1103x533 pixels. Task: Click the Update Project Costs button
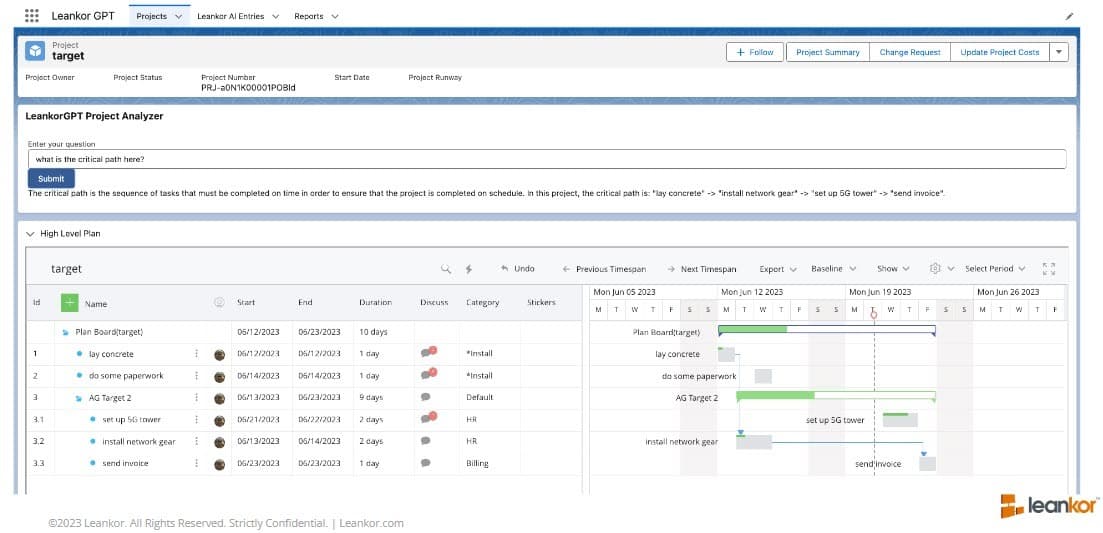(x=1000, y=52)
